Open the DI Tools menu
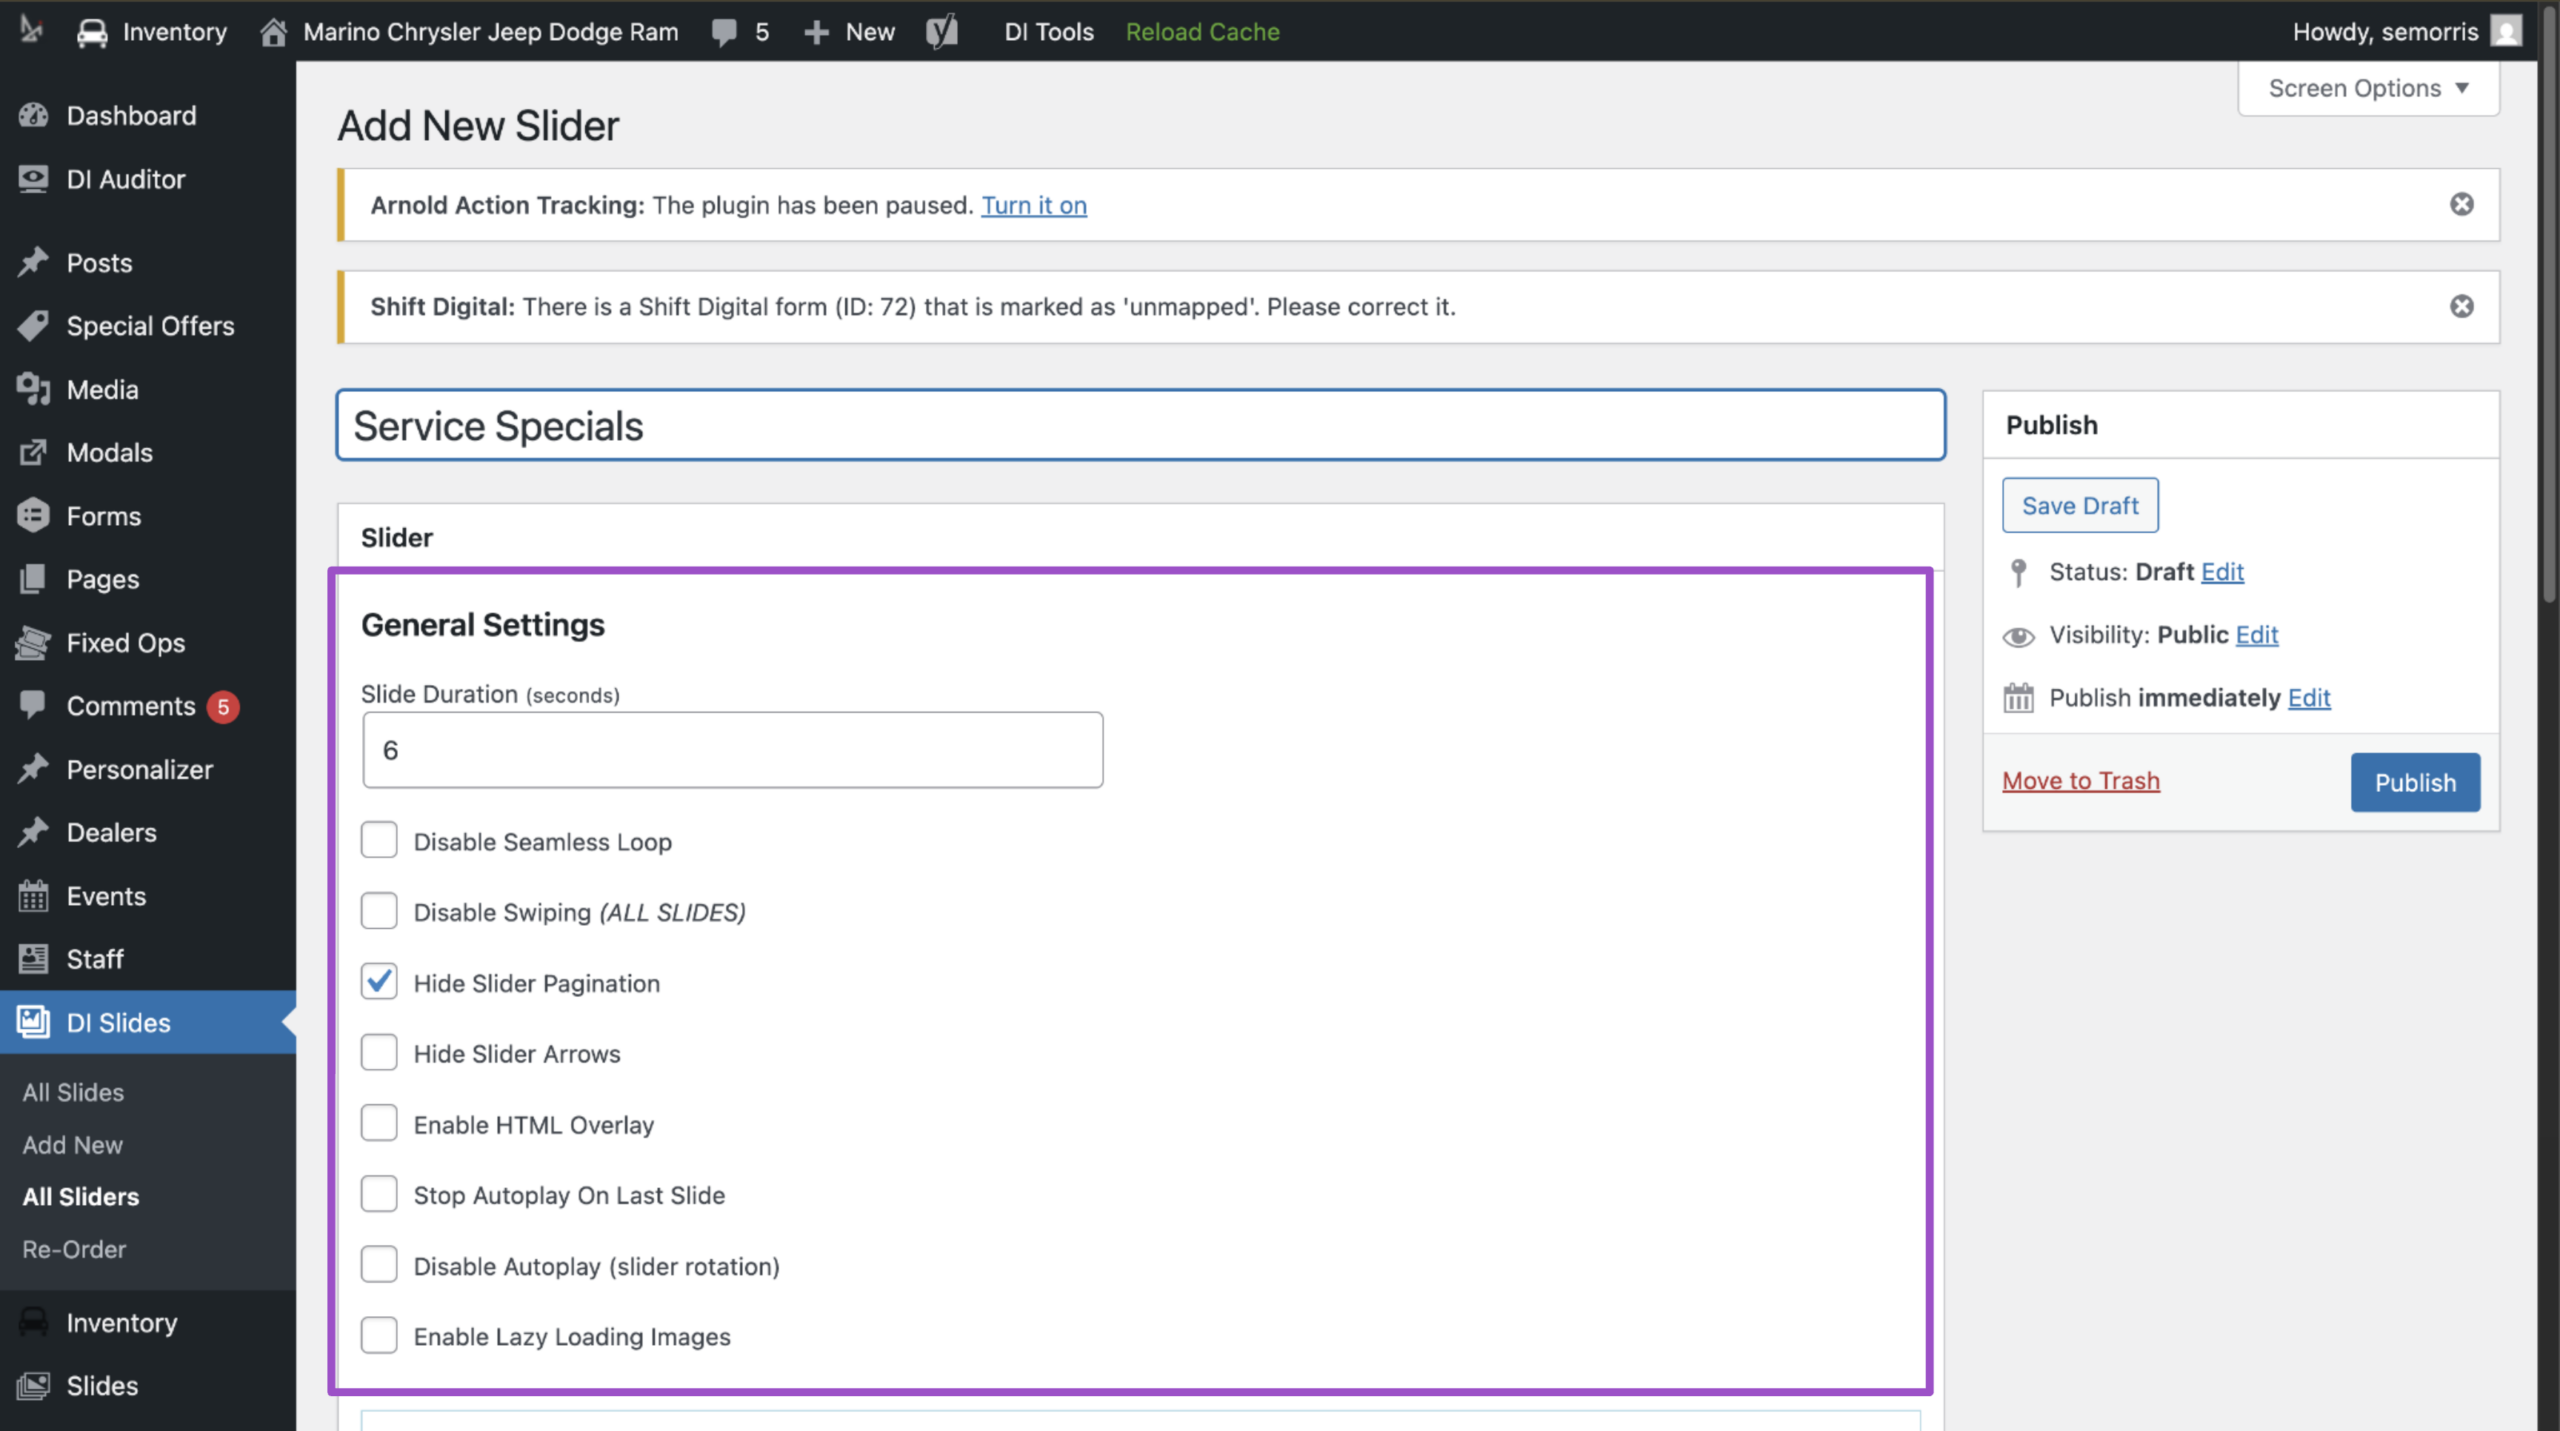 point(1048,32)
